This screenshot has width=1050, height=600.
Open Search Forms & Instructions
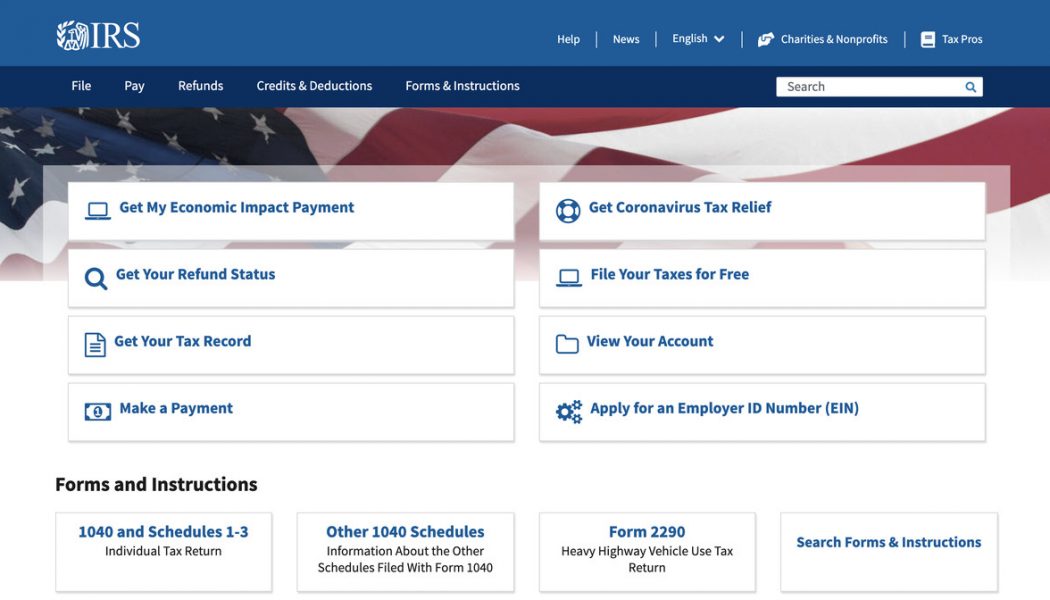tap(888, 542)
